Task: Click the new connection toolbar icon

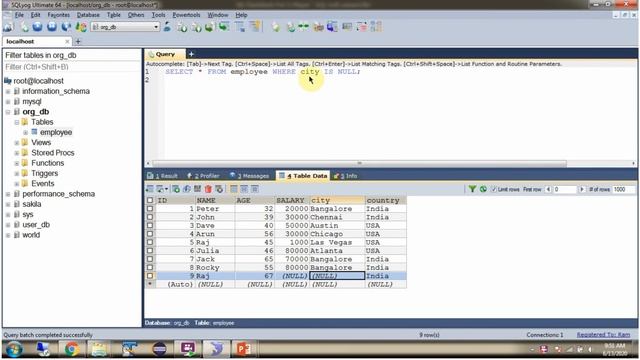Action: click(x=8, y=27)
